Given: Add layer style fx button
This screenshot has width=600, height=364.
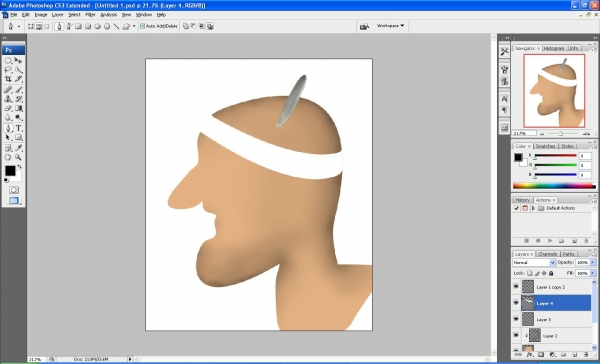Looking at the screenshot, I should [530, 355].
